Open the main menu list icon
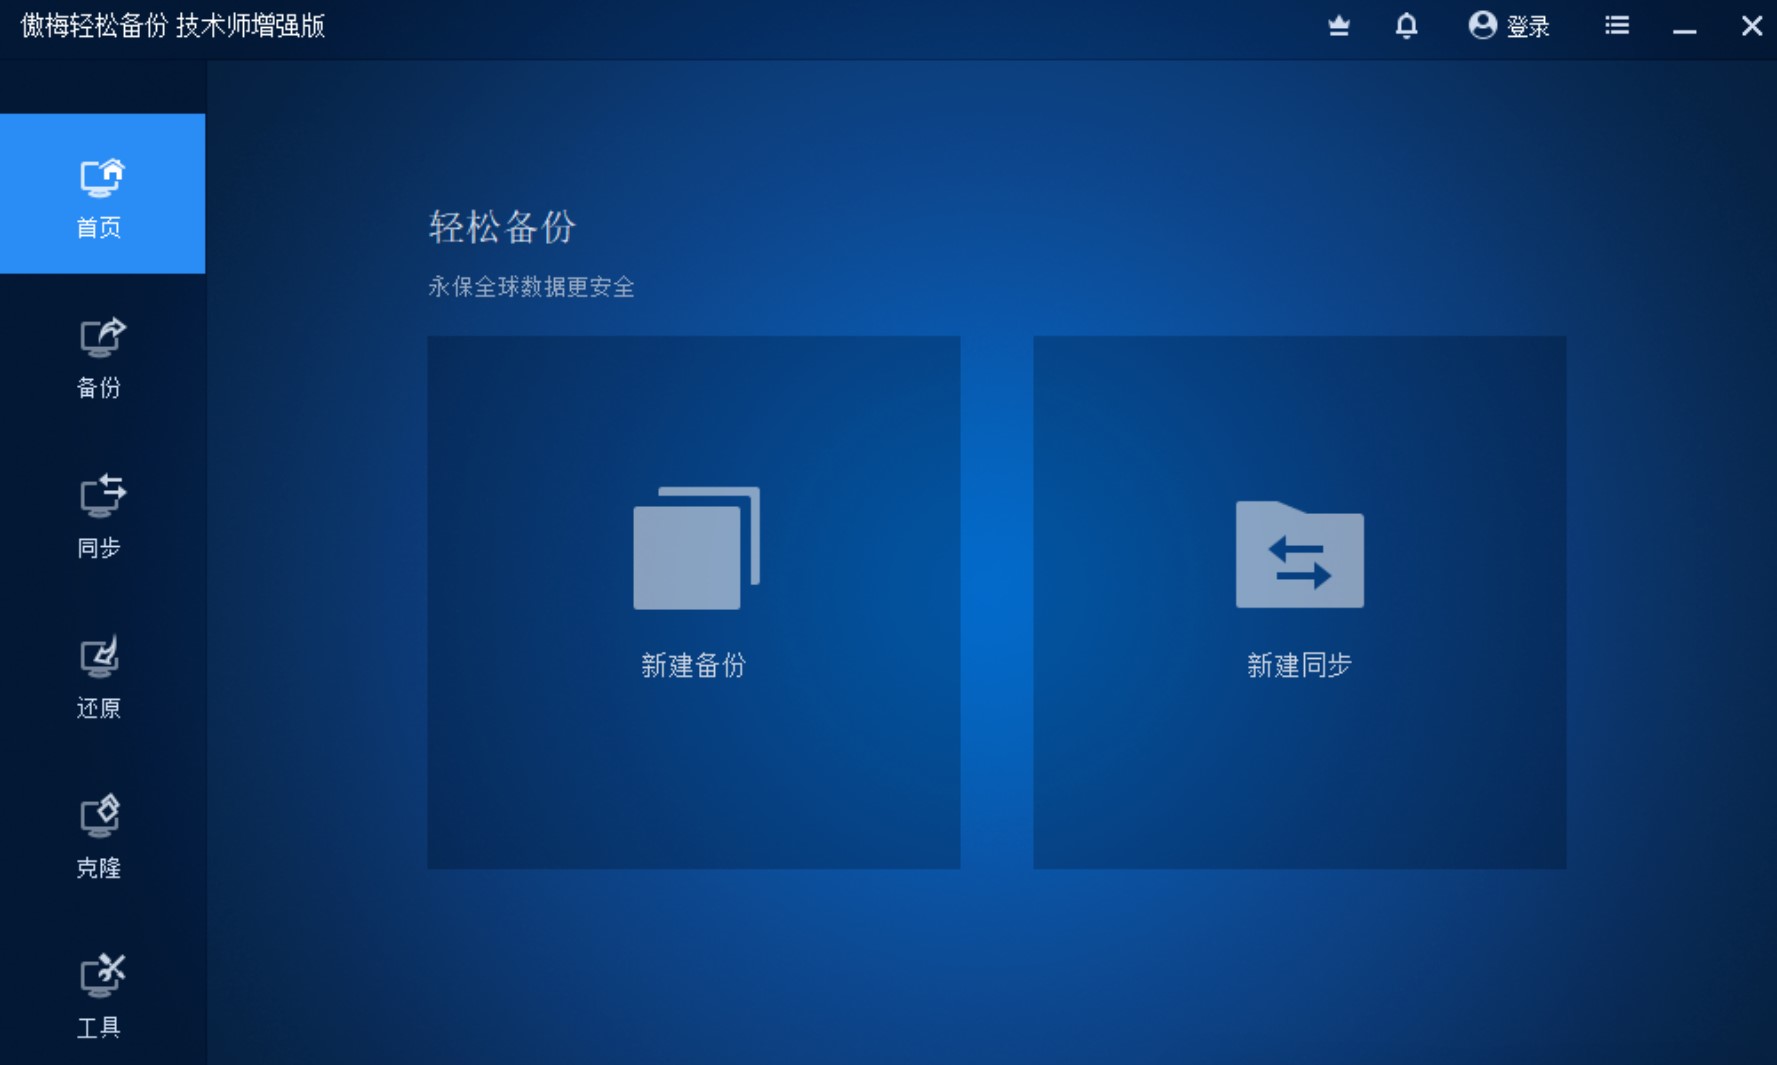1777x1065 pixels. (1616, 25)
